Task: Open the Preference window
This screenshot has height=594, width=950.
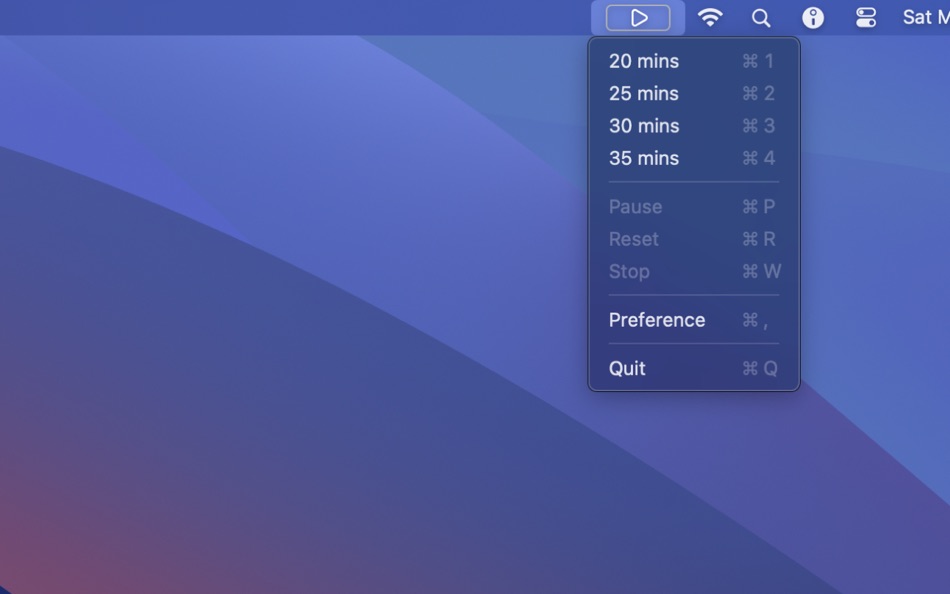Action: click(x=657, y=320)
